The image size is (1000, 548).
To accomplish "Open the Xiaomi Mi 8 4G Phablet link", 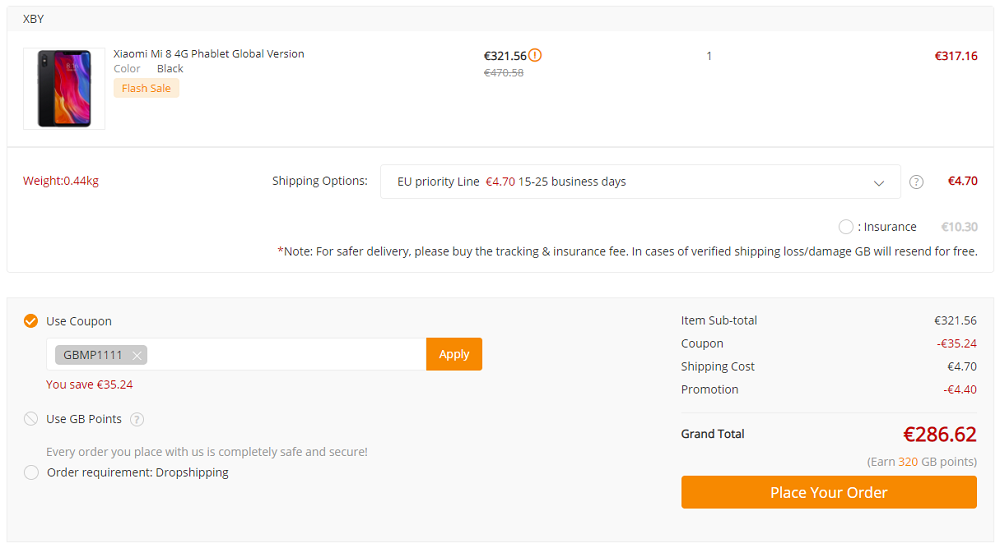I will [209, 54].
